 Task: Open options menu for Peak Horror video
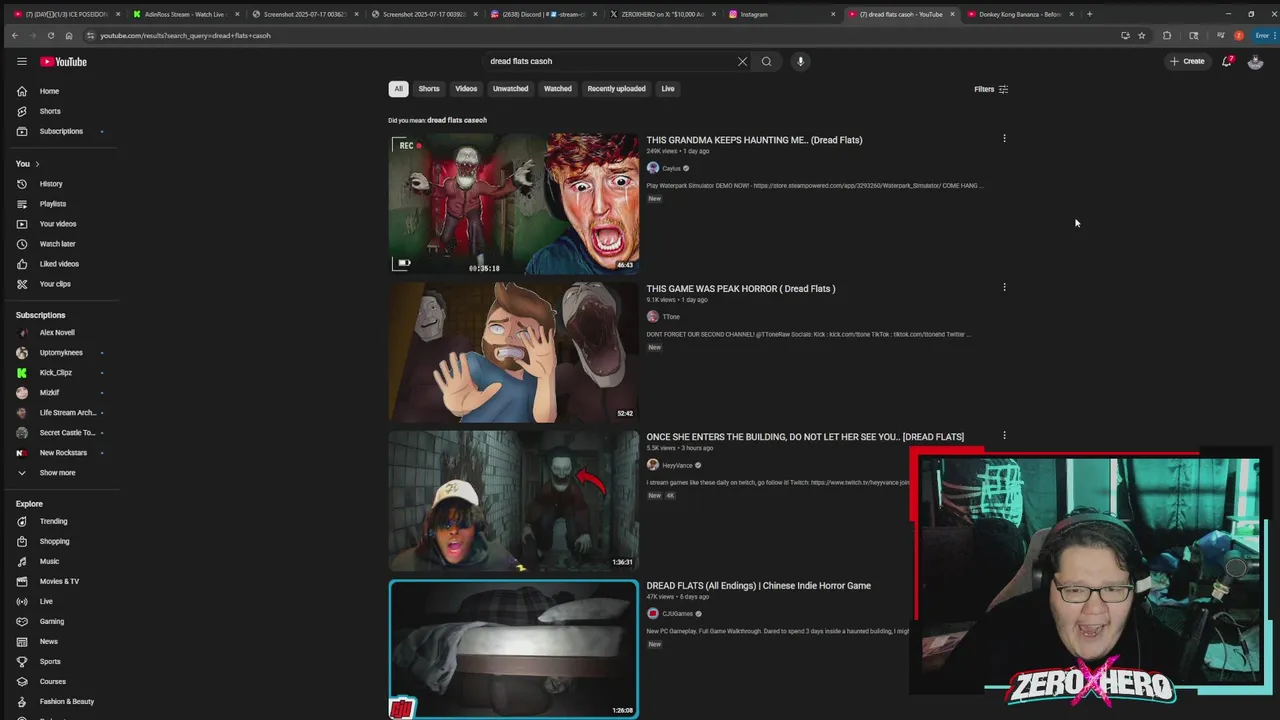[1004, 287]
